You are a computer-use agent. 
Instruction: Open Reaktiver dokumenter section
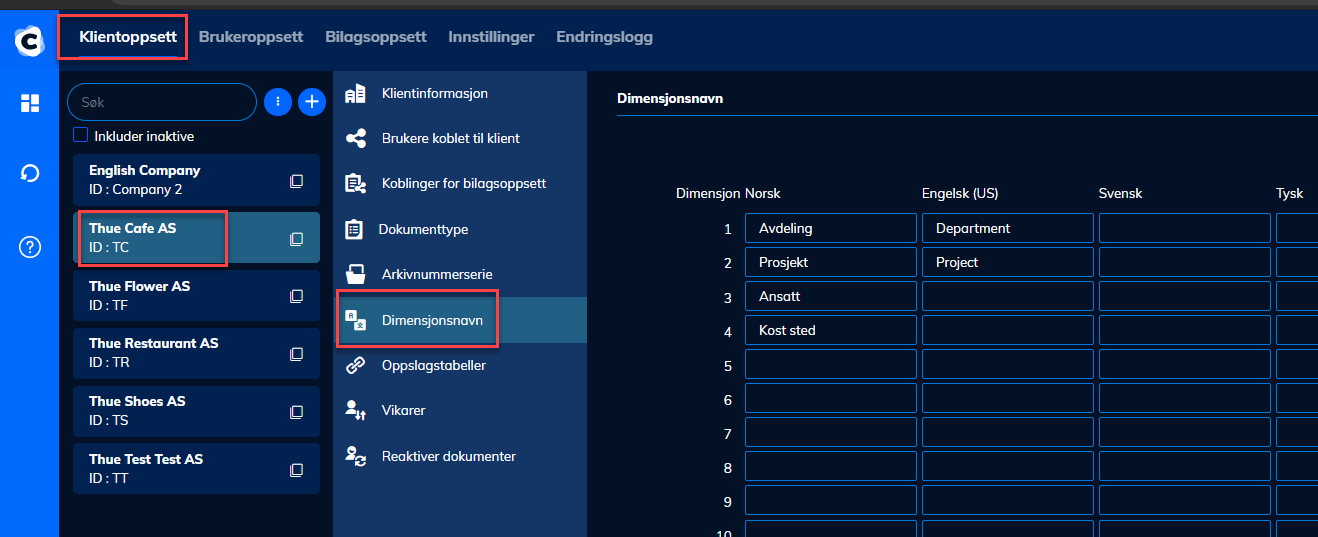[x=448, y=457]
